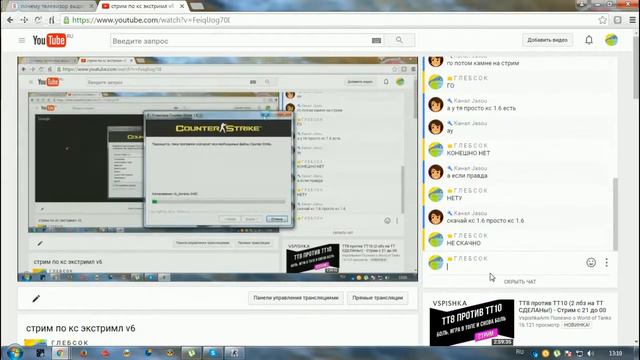Open the YouTube guide hamburger menu

tap(22, 40)
